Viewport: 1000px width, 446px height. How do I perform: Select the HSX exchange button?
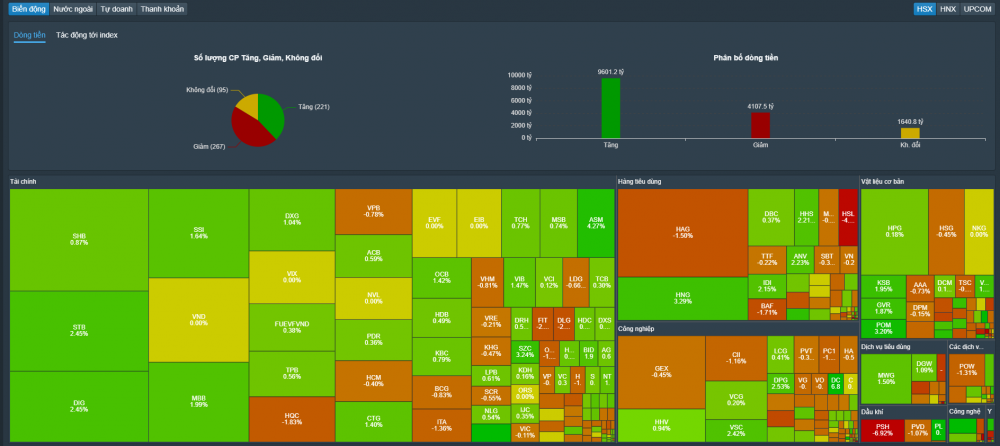pyautogui.click(x=923, y=10)
